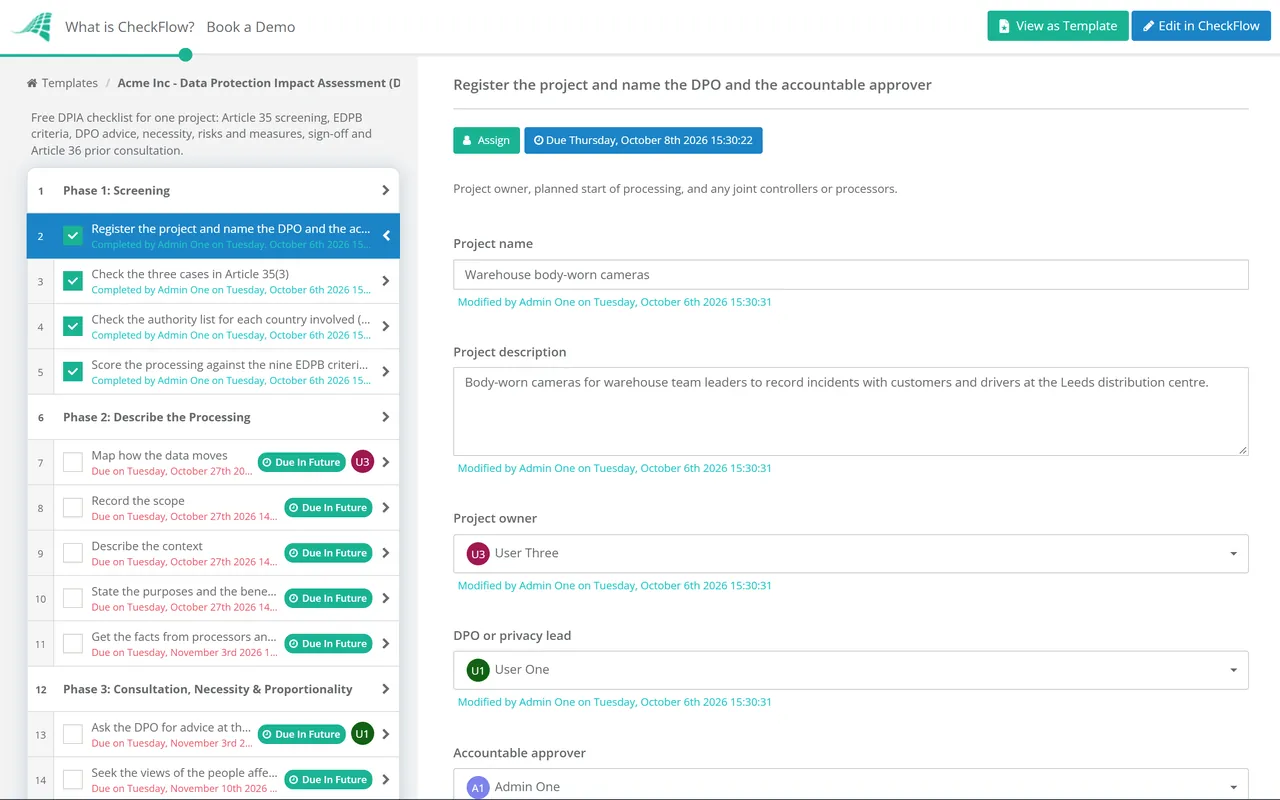Tick the State the purposes checkbox

tap(73, 598)
